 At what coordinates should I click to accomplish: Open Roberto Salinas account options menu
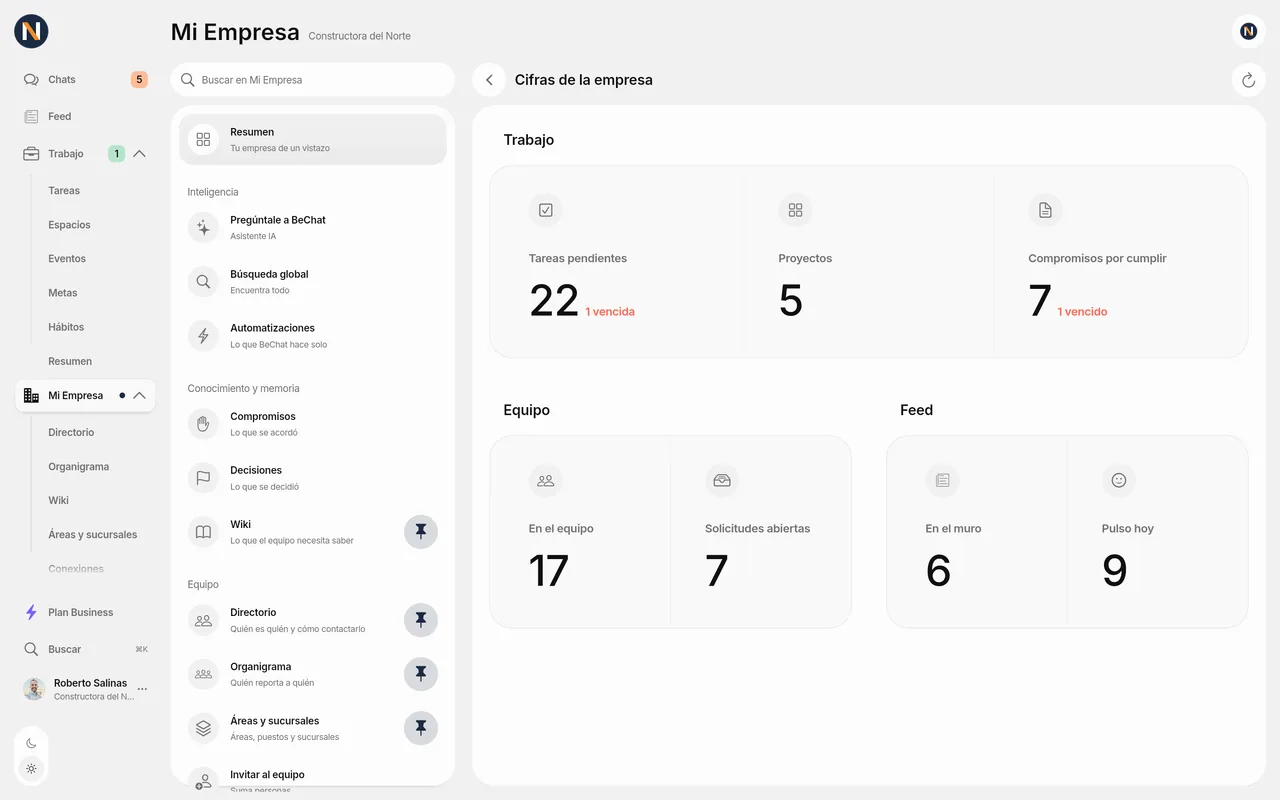tap(142, 689)
